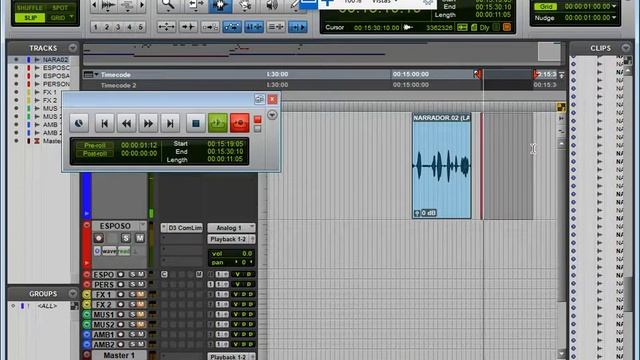
Task: Click Online button in Transport window
Action: (79, 123)
